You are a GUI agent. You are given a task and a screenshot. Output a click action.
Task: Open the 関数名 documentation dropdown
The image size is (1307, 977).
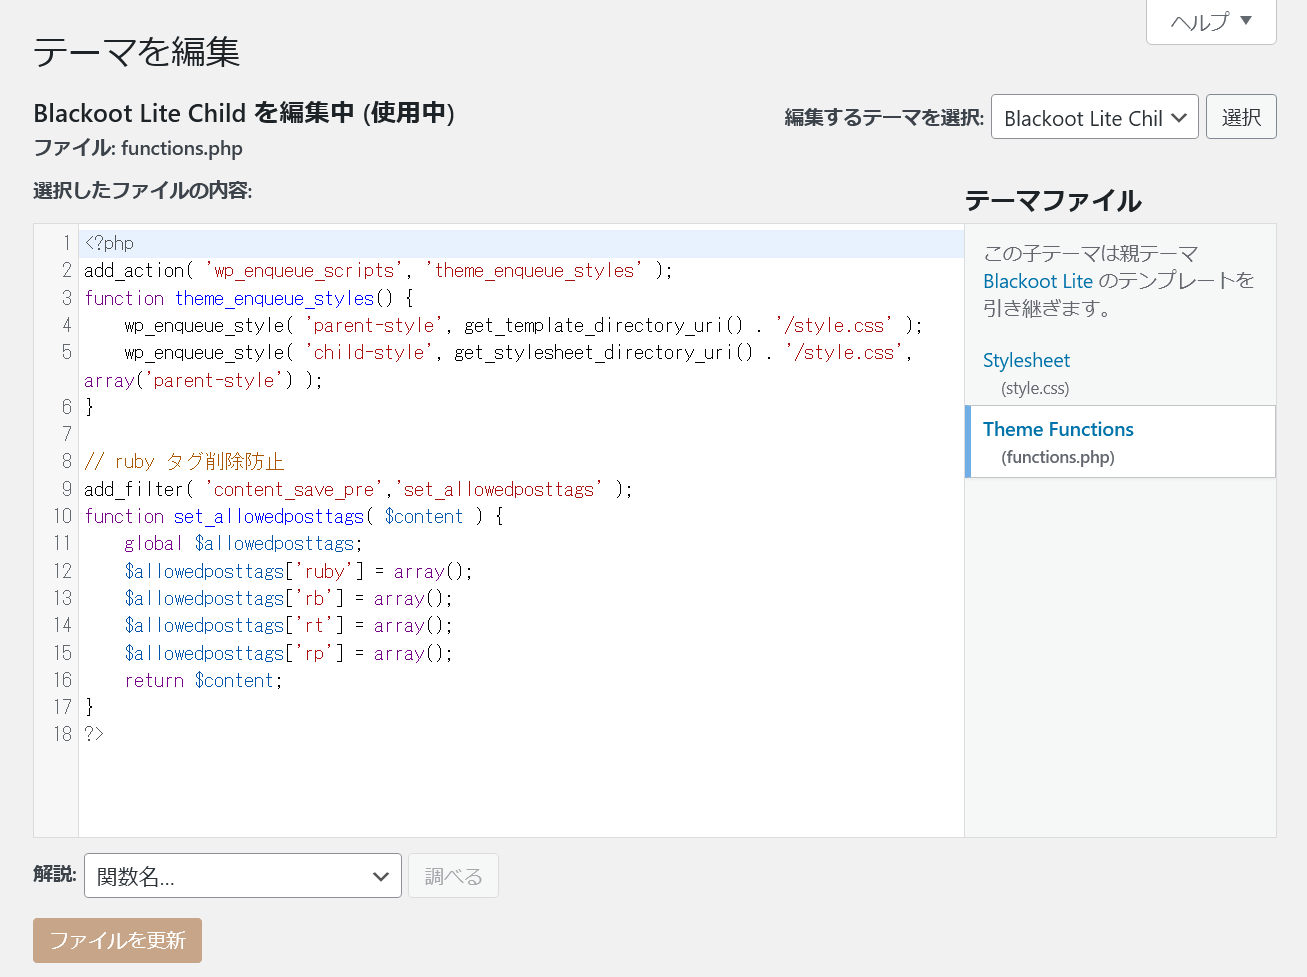[243, 876]
